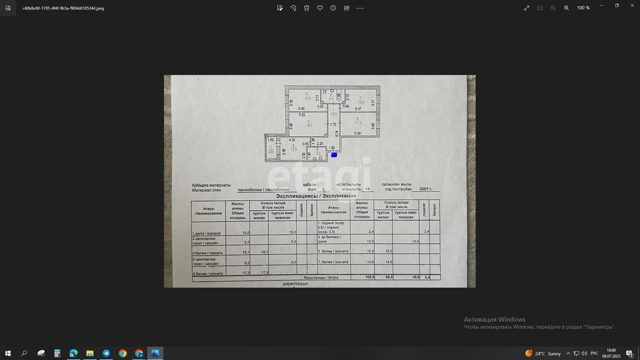Zoom out with the magnifier minus icon
Screen dimensions: 640x360
click(553, 8)
